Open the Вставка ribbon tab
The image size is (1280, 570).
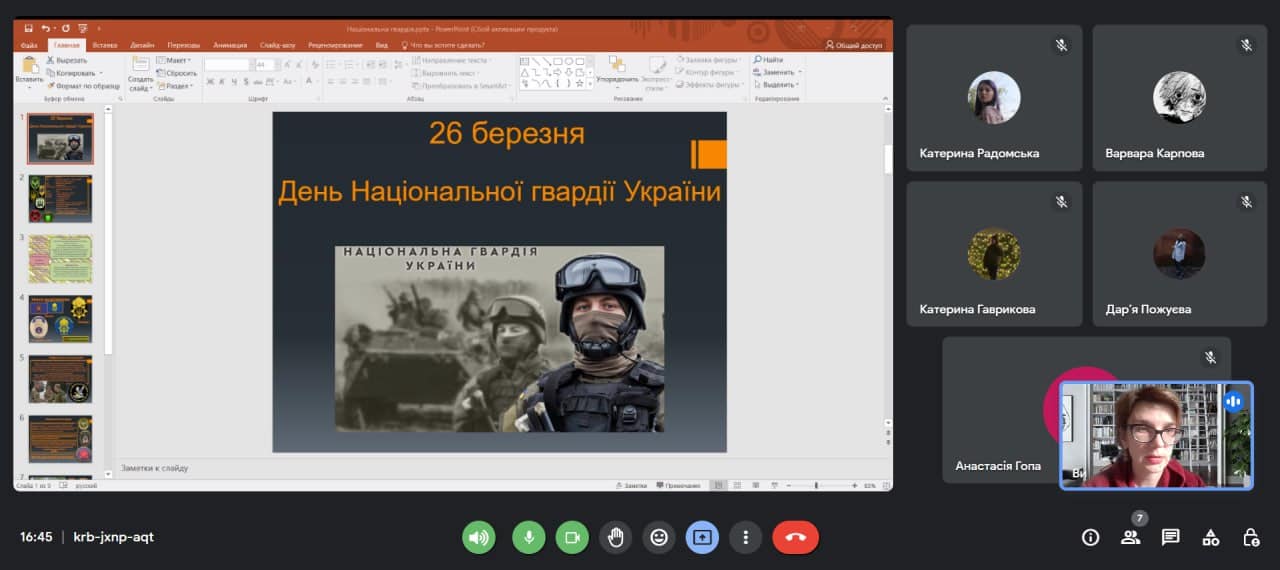pyautogui.click(x=104, y=45)
